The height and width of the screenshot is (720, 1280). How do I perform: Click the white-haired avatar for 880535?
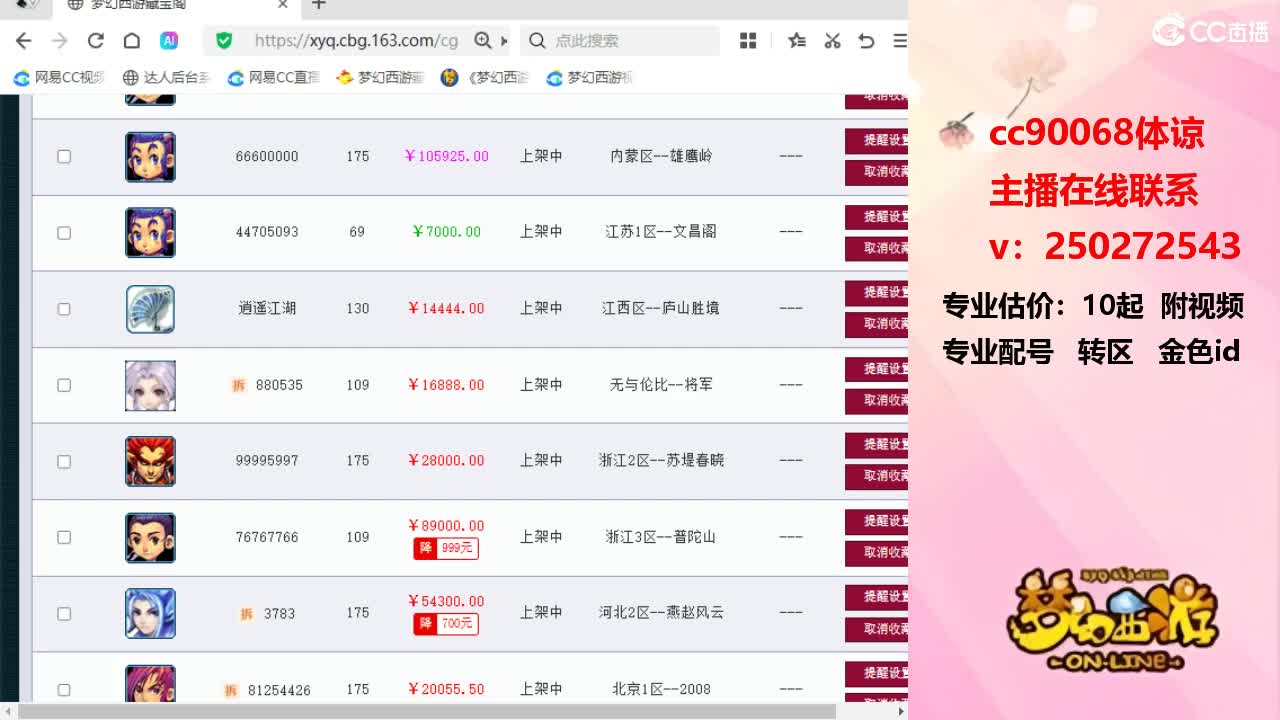tap(150, 385)
